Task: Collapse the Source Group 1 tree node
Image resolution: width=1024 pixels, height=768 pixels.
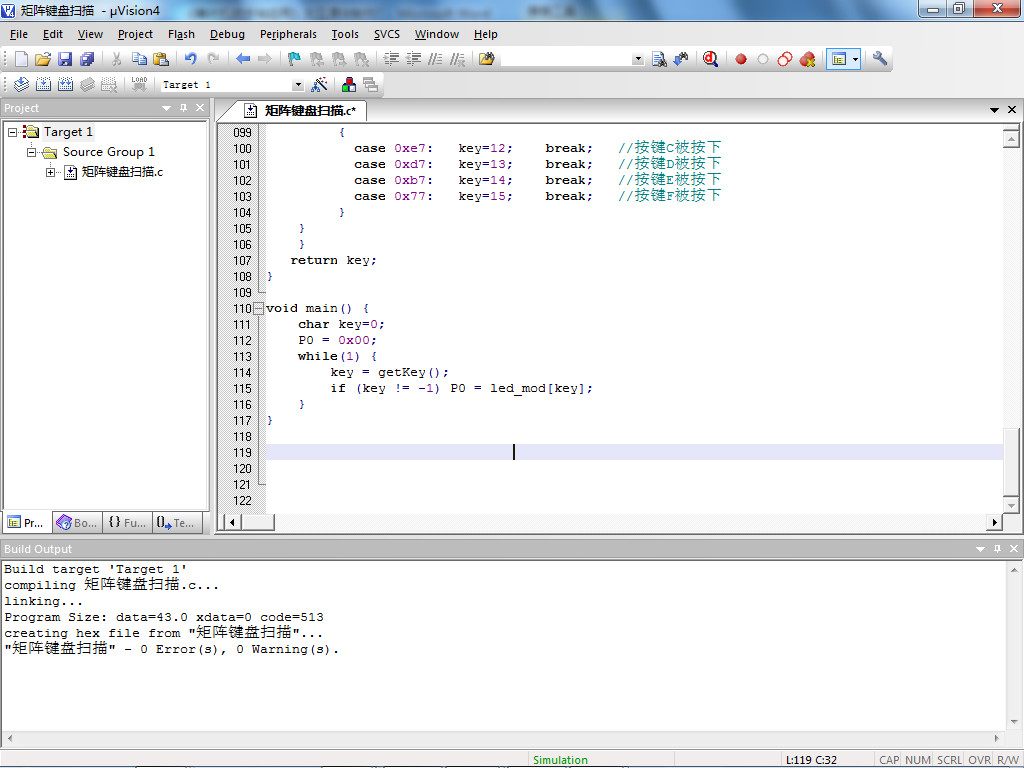Action: point(32,152)
